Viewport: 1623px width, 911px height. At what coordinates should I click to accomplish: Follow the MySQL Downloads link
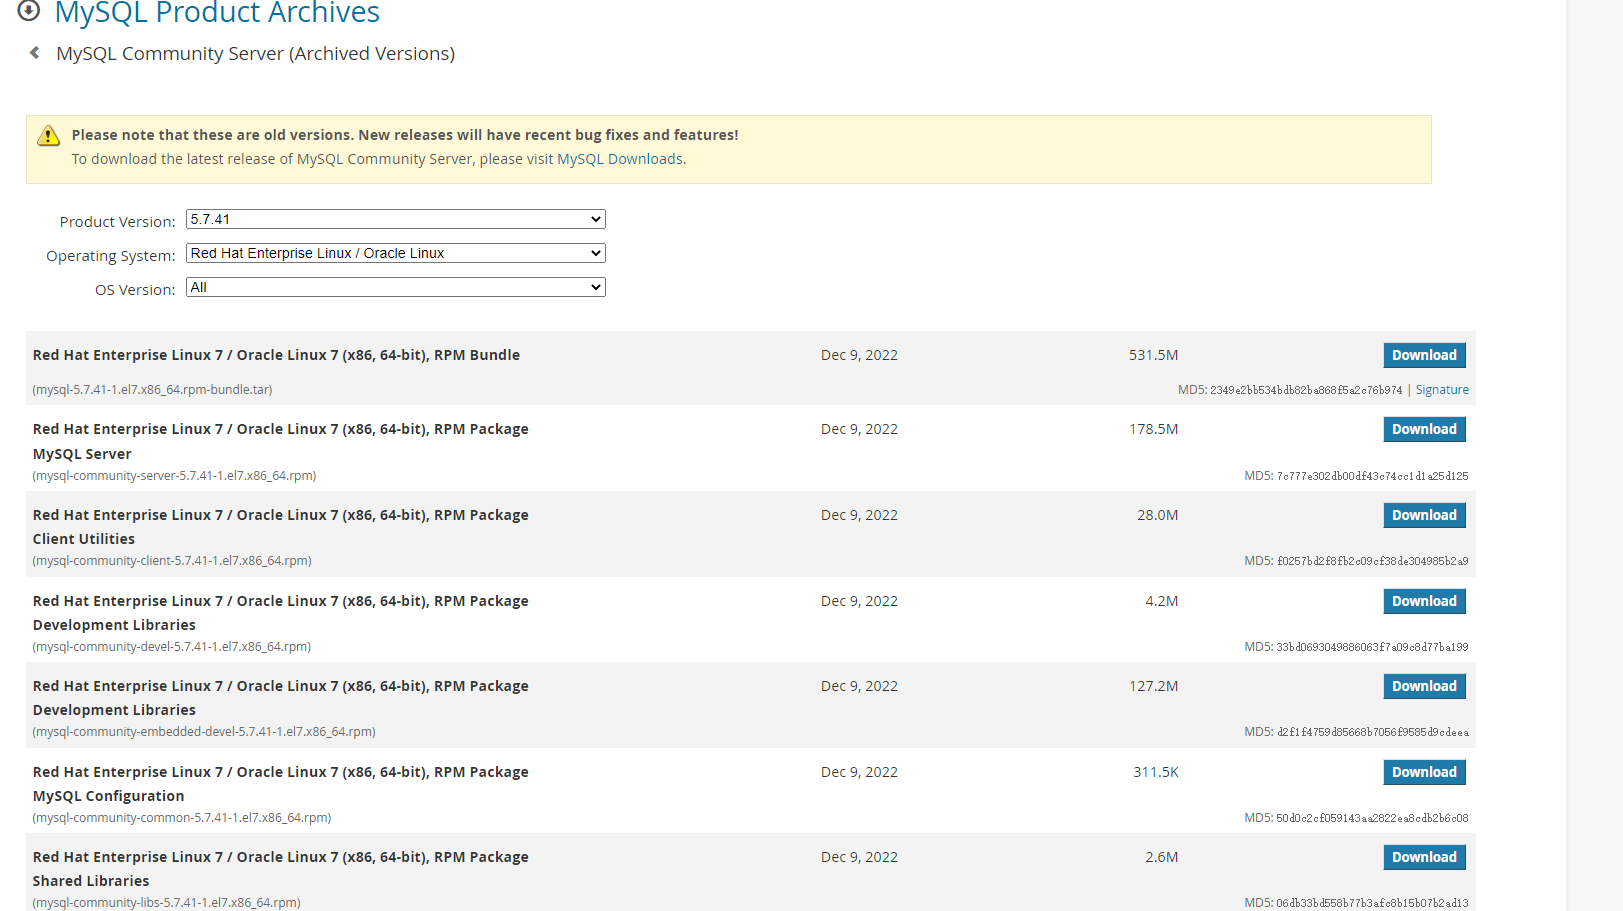pos(619,159)
